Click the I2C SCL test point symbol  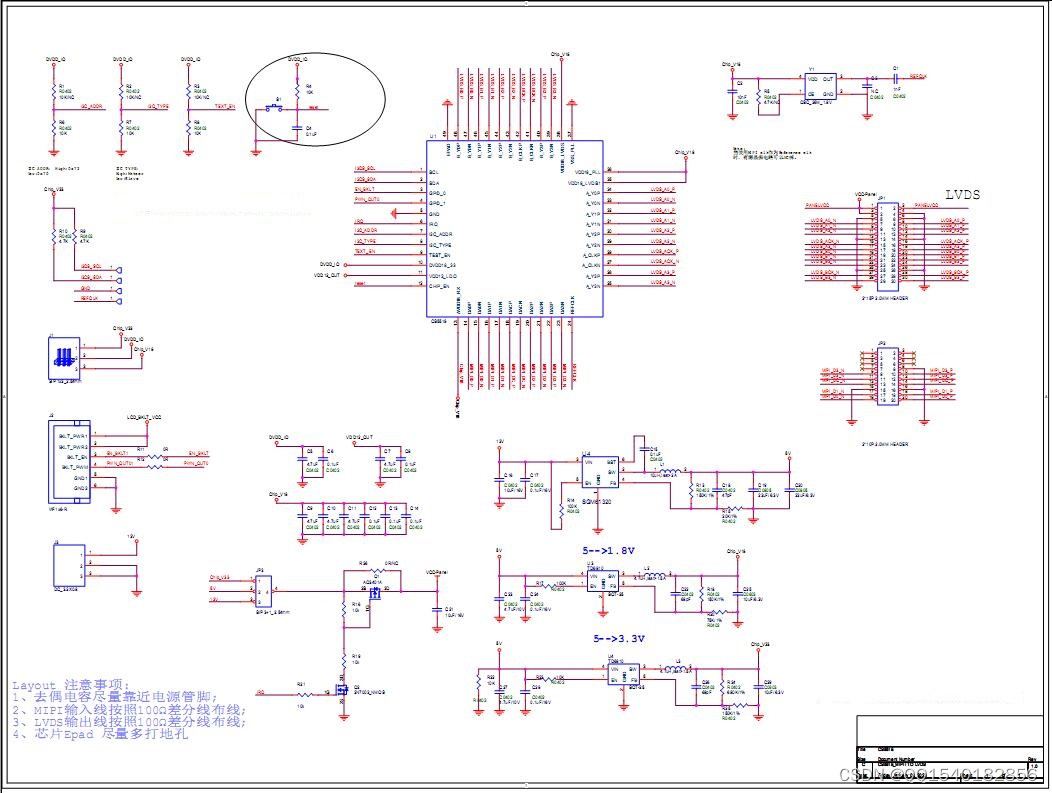pos(119,270)
